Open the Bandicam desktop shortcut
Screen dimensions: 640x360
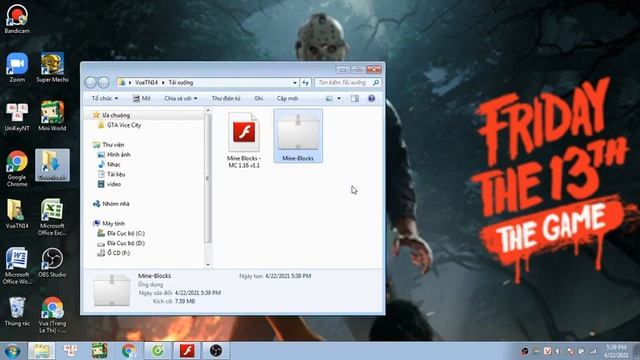pos(17,18)
